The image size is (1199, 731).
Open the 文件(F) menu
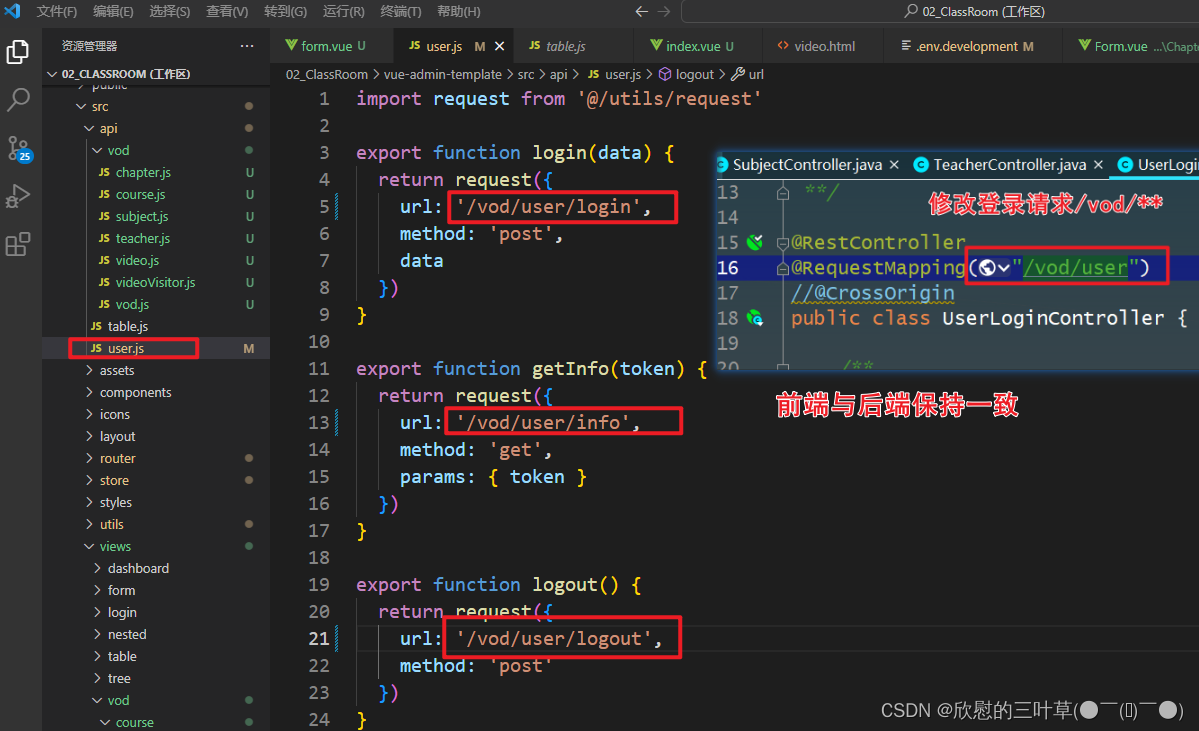click(56, 11)
